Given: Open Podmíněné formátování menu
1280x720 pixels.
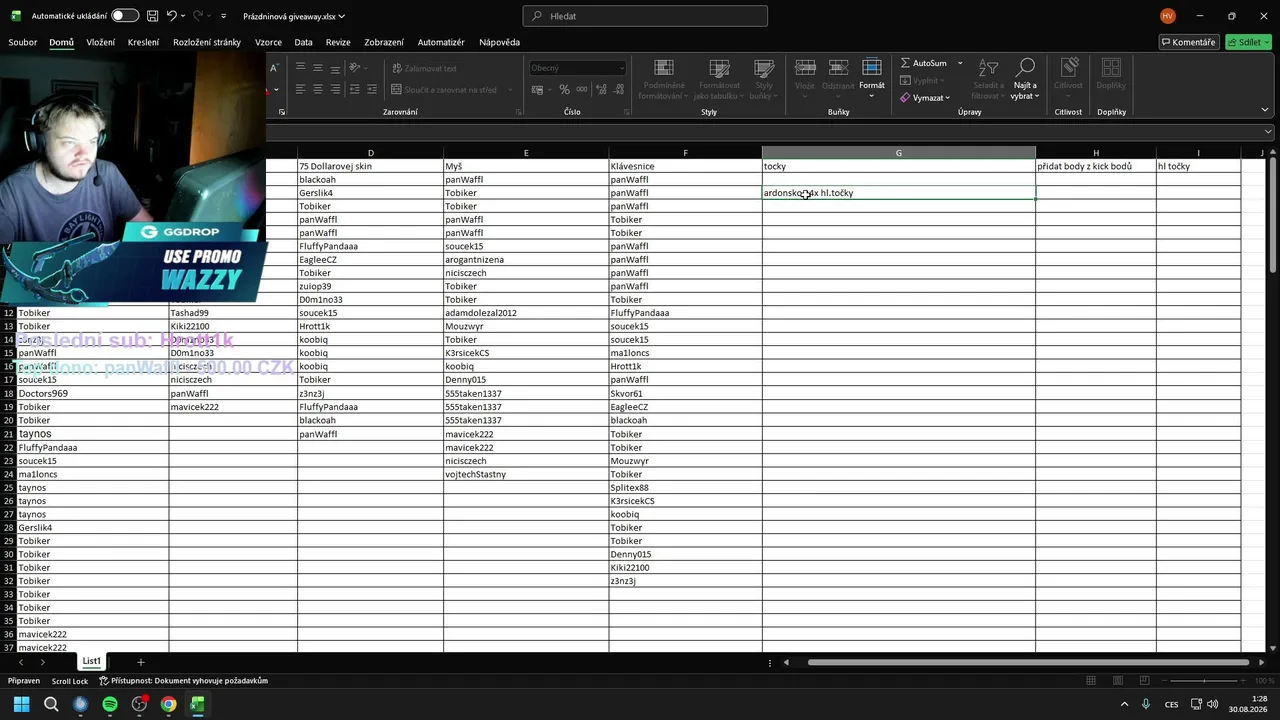Looking at the screenshot, I should point(661,80).
